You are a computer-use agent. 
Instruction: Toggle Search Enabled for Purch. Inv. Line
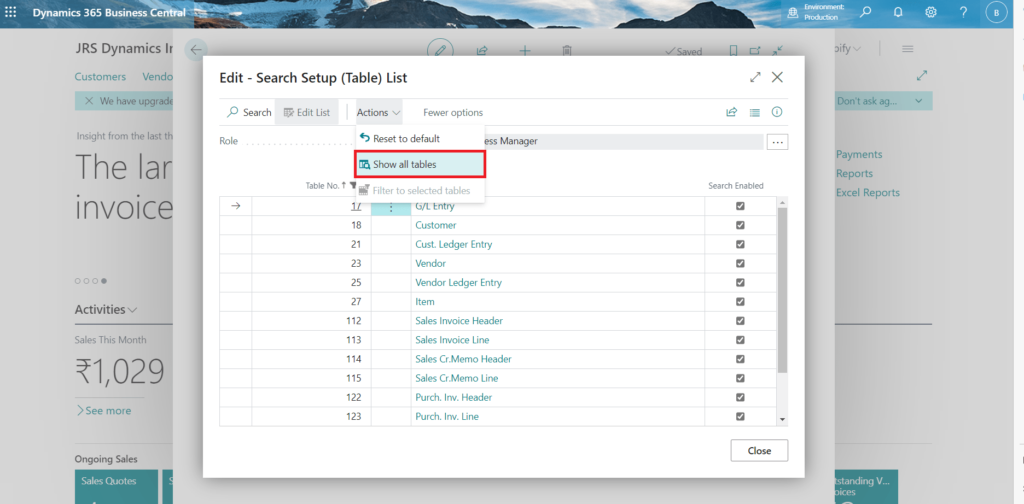[x=740, y=417]
